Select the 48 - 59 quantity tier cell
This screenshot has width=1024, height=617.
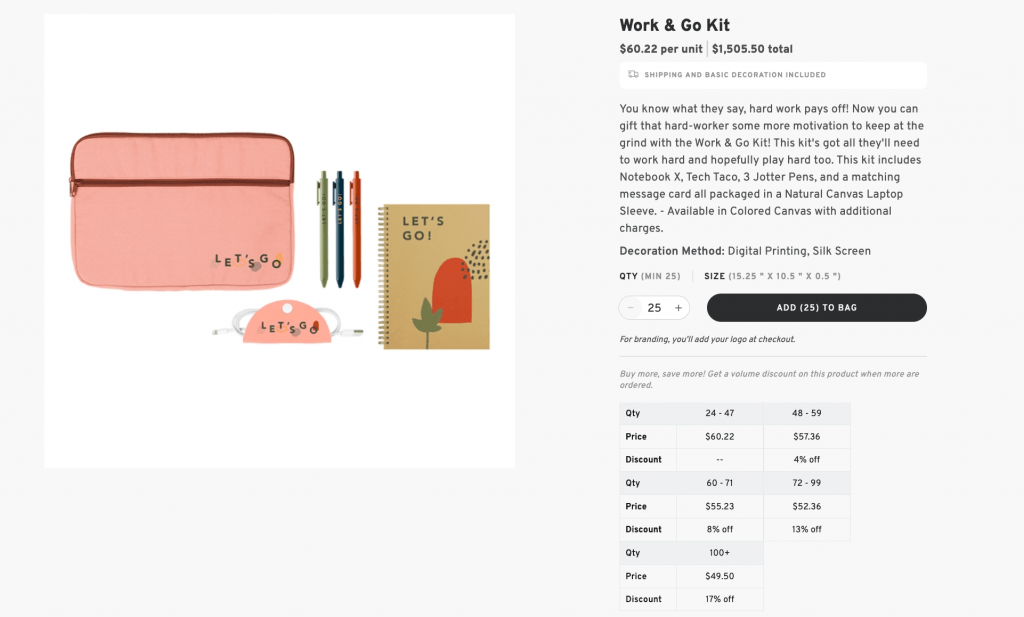pos(807,413)
